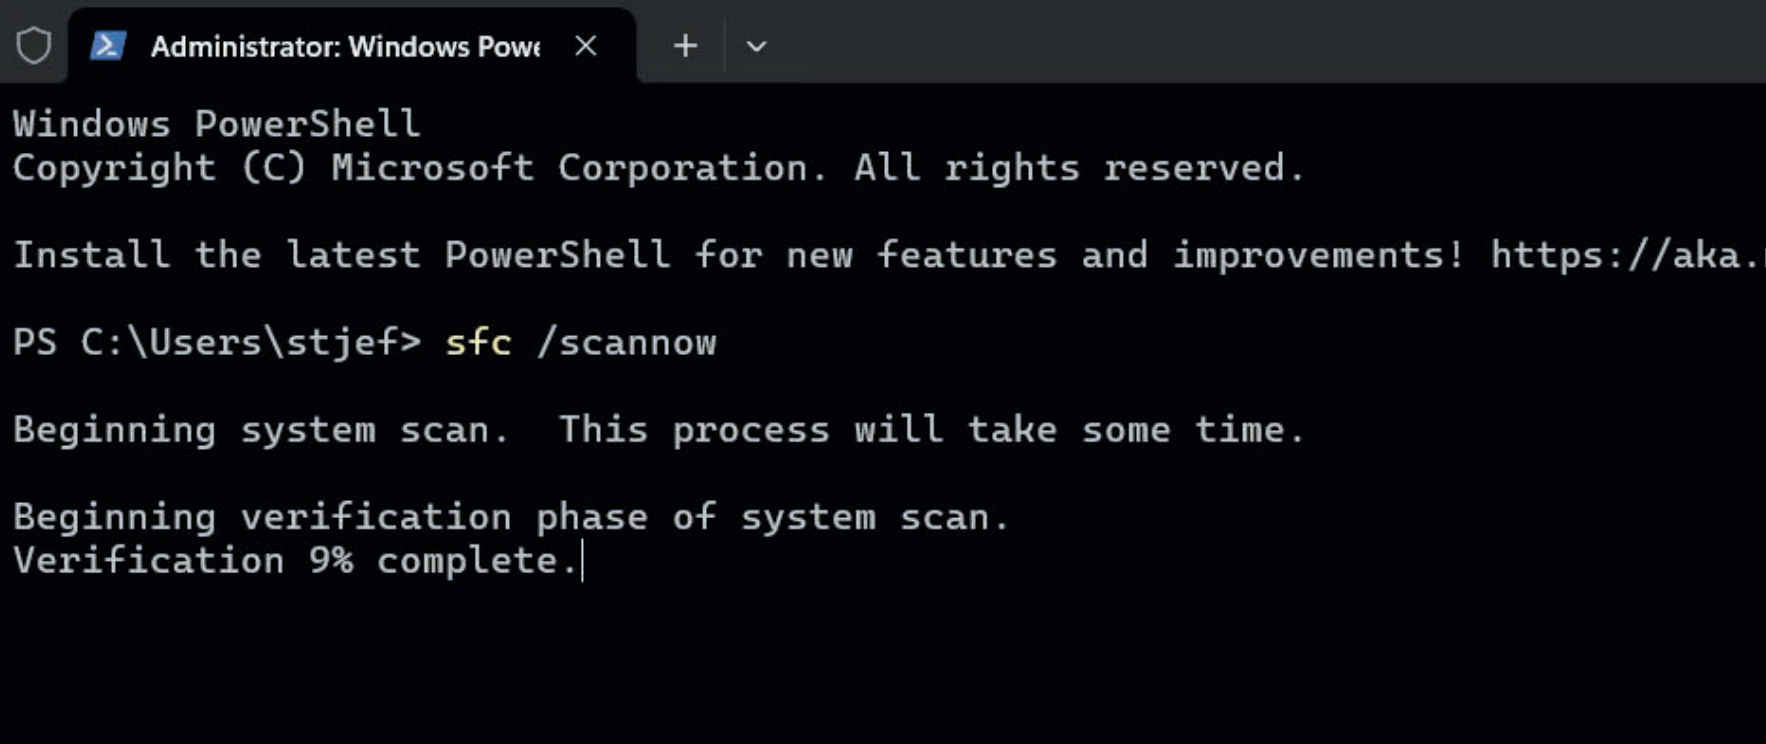Click the /scannow parameter text
This screenshot has width=1766, height=744.
point(627,343)
